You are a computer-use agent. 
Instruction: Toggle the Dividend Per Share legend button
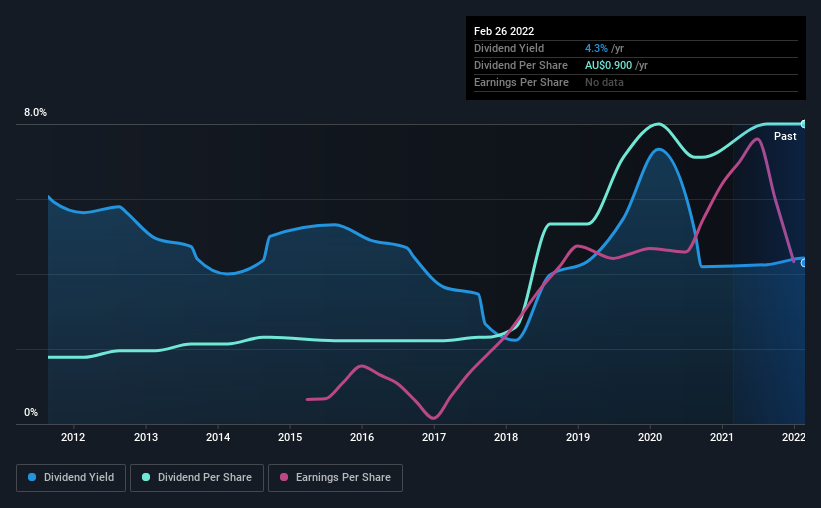197,478
